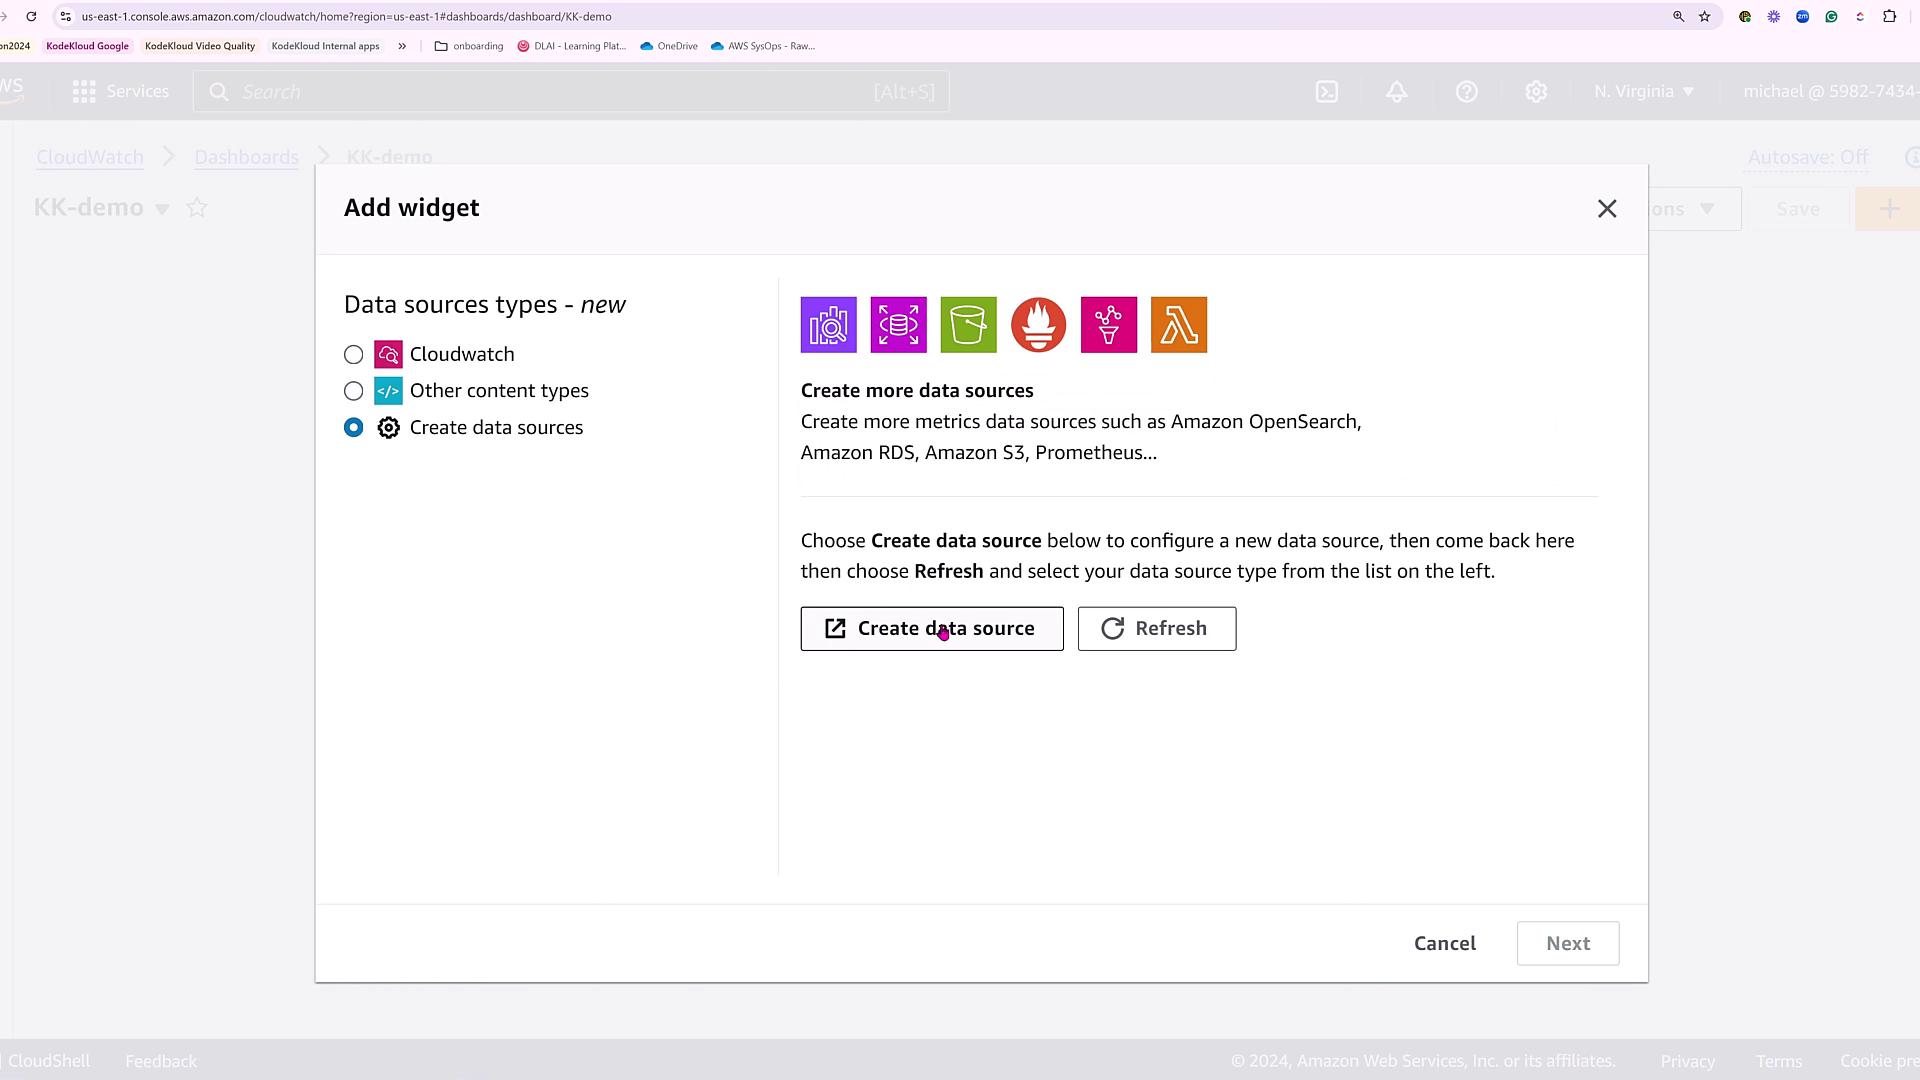Open the onboarding bookmarks folder
The image size is (1920, 1080).
point(469,46)
